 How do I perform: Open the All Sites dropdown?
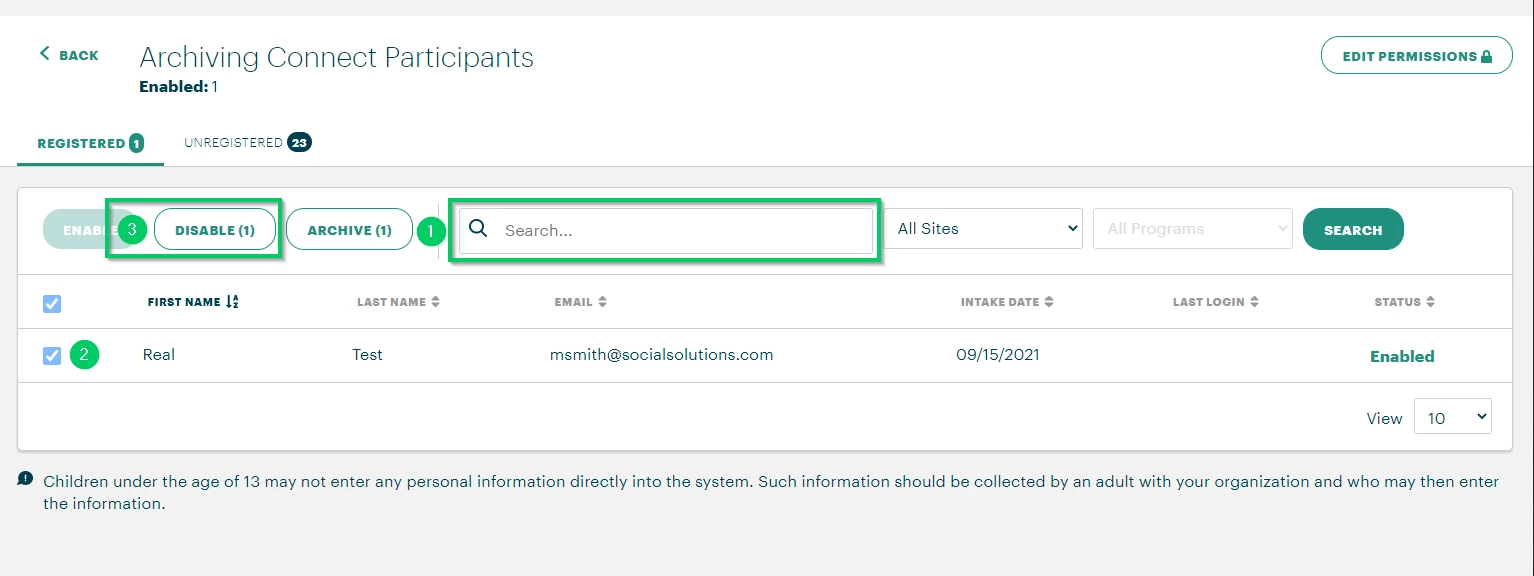[983, 229]
